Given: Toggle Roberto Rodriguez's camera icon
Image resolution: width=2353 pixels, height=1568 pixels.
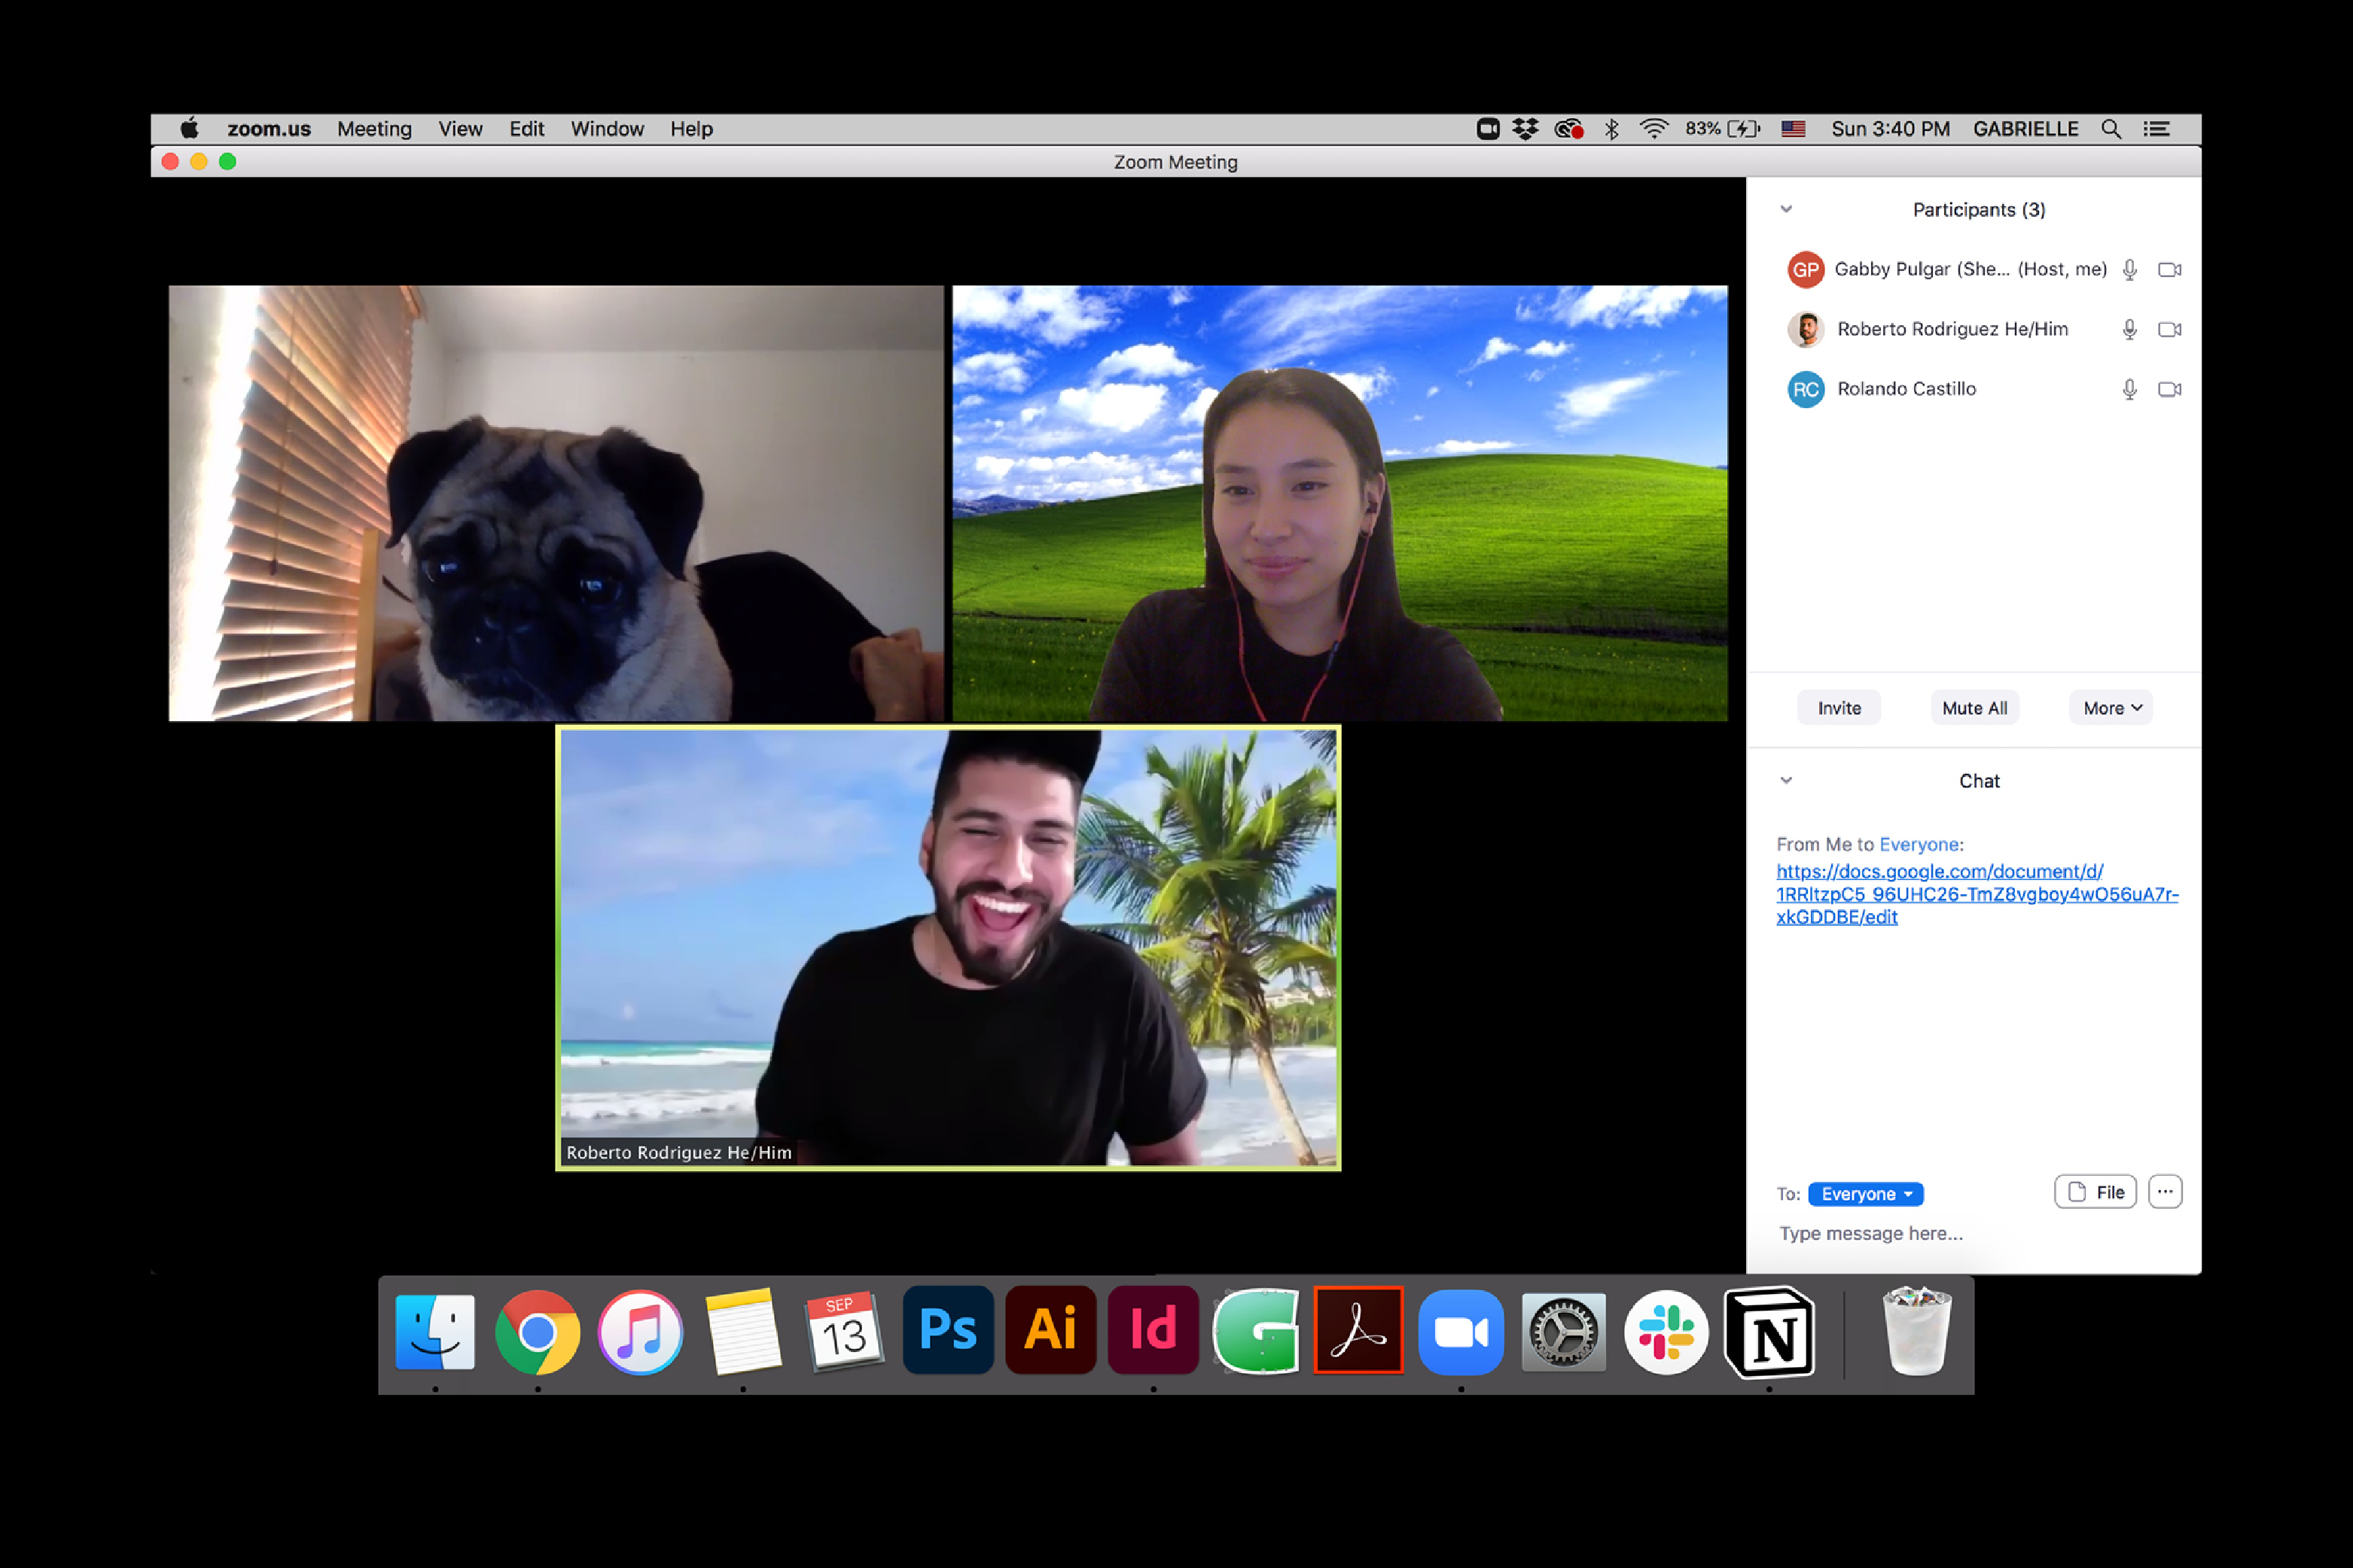Looking at the screenshot, I should click(2168, 329).
